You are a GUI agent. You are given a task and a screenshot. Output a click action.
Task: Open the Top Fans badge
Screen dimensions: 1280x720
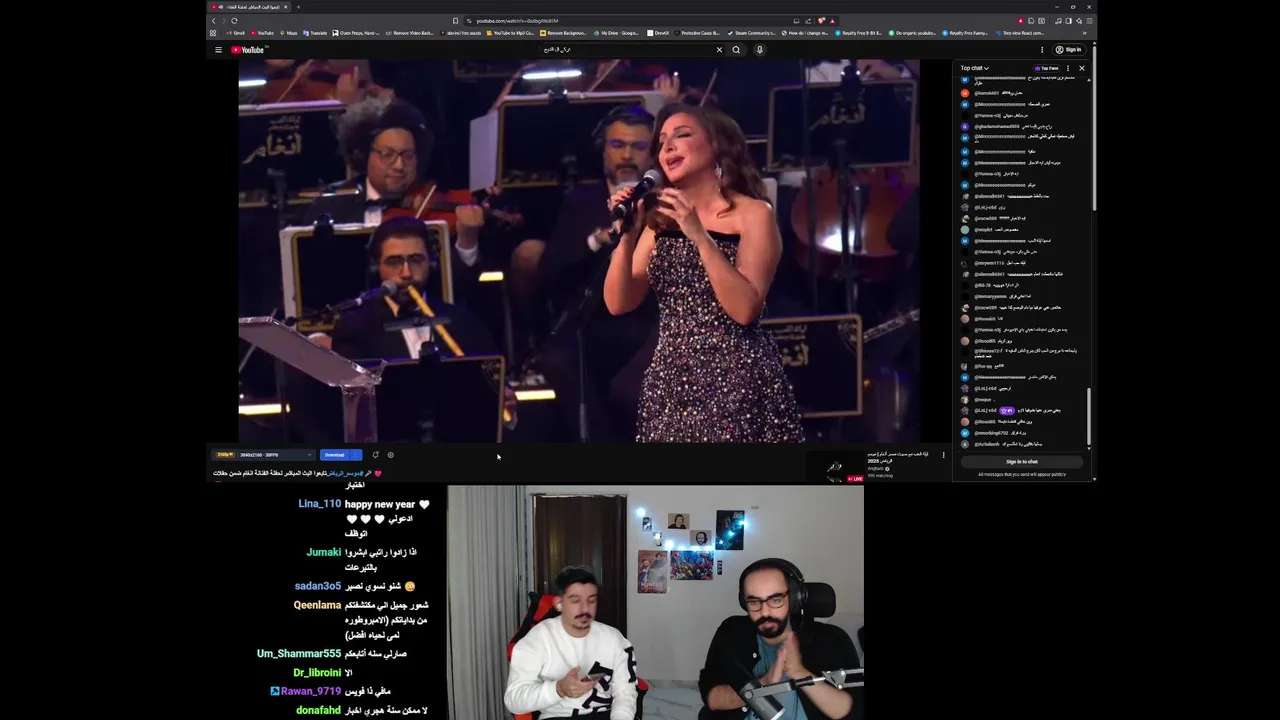pyautogui.click(x=1046, y=68)
